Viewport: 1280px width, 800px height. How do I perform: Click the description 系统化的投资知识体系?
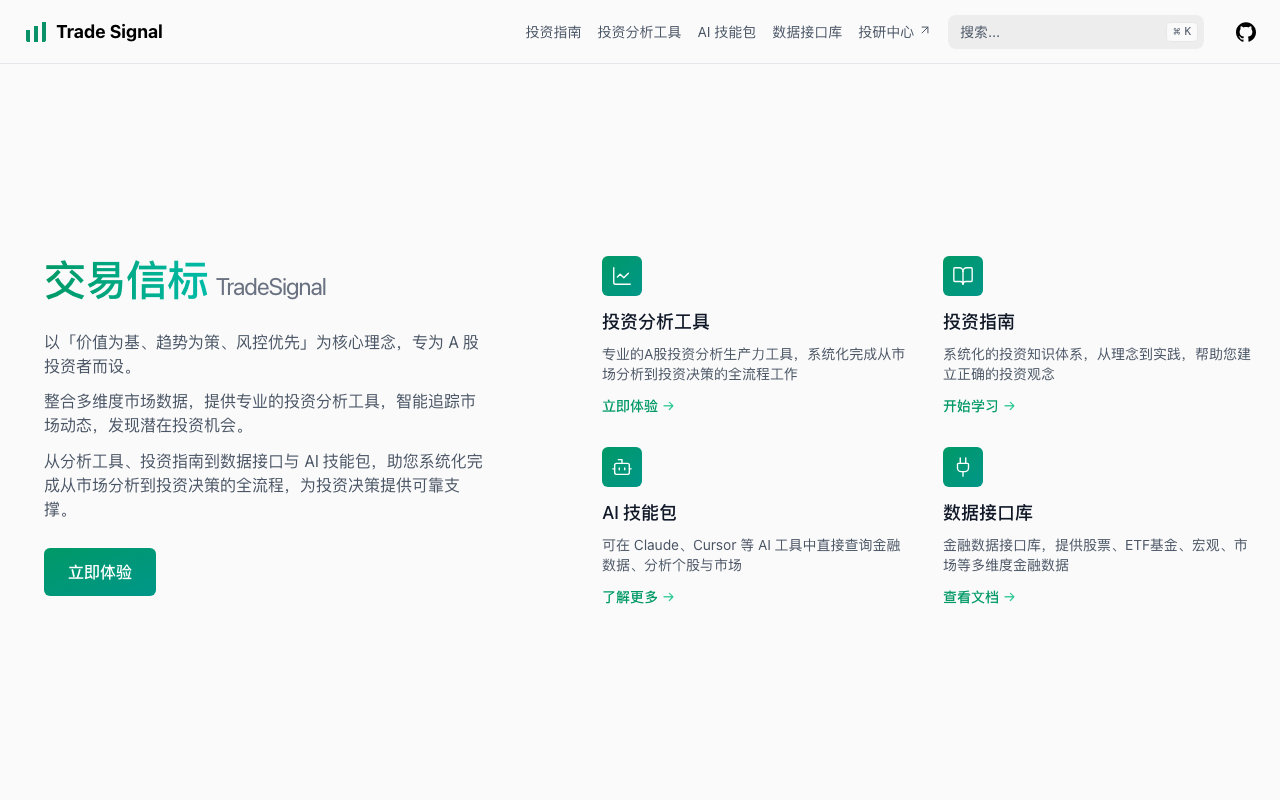[x=1097, y=364]
